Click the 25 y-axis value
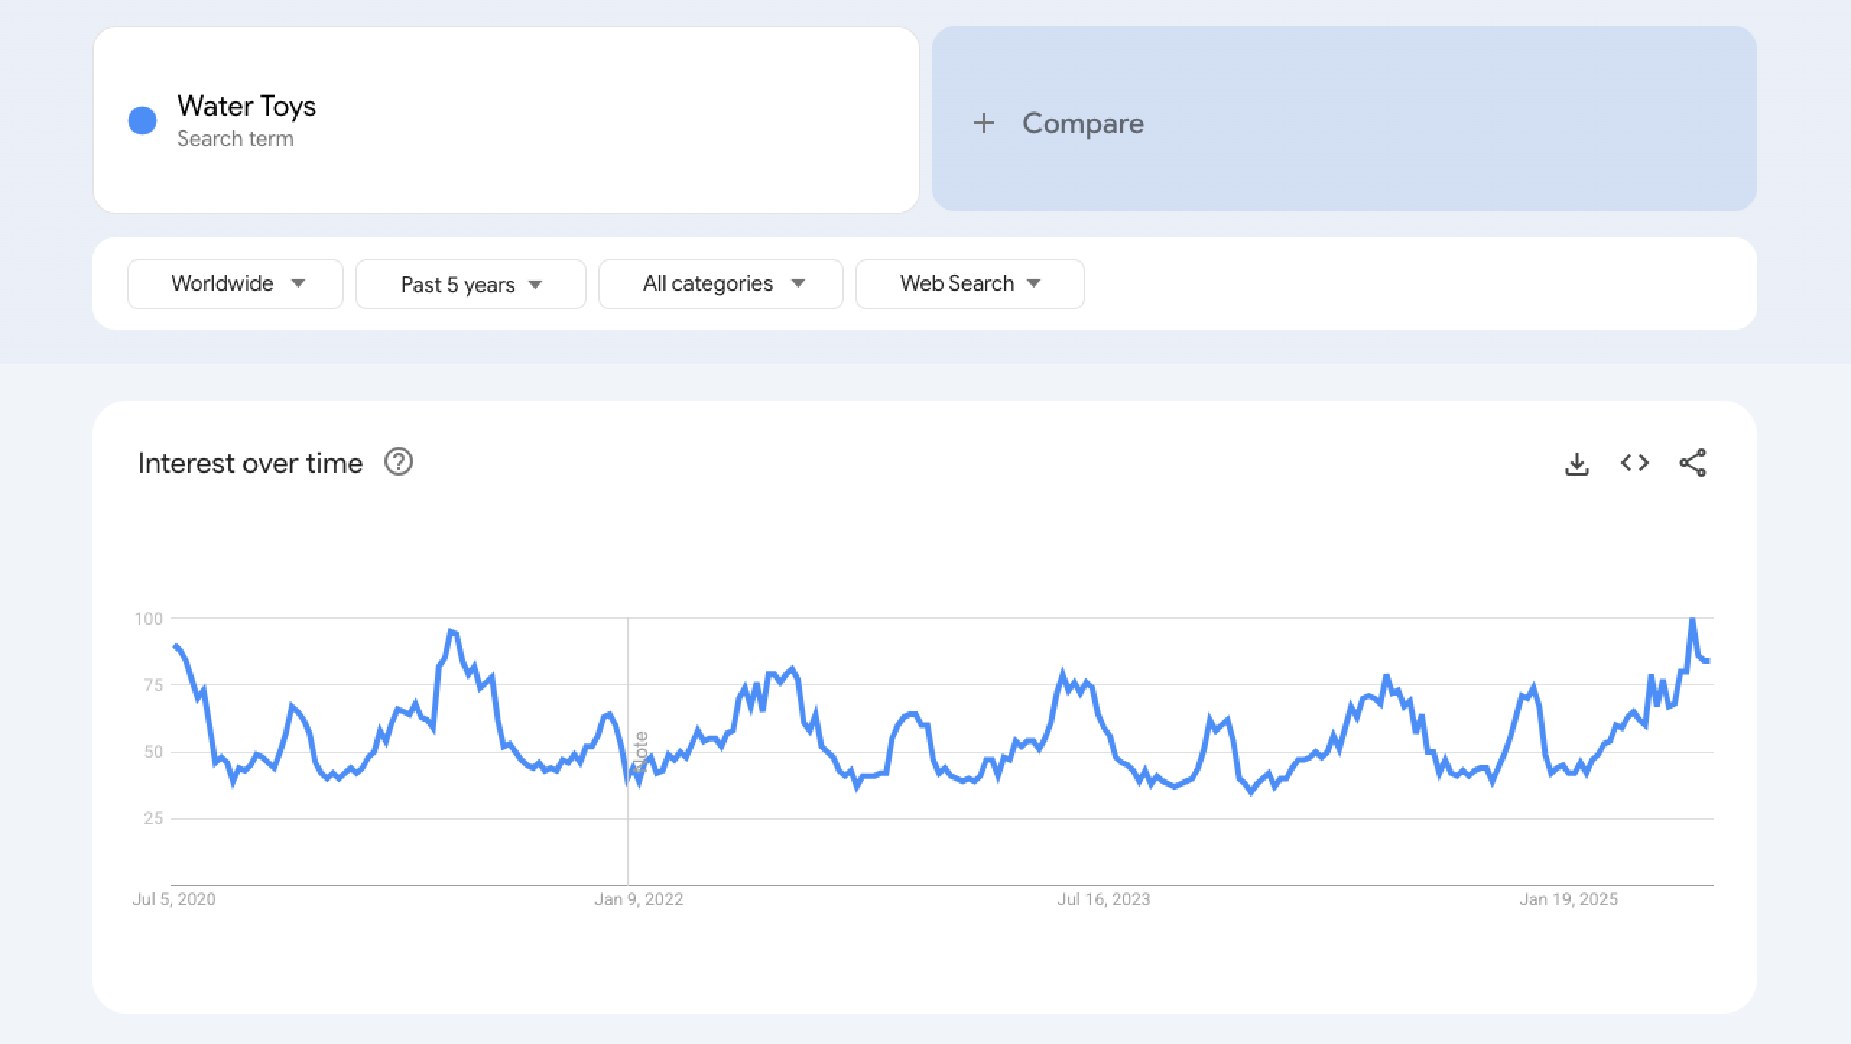 [x=153, y=818]
